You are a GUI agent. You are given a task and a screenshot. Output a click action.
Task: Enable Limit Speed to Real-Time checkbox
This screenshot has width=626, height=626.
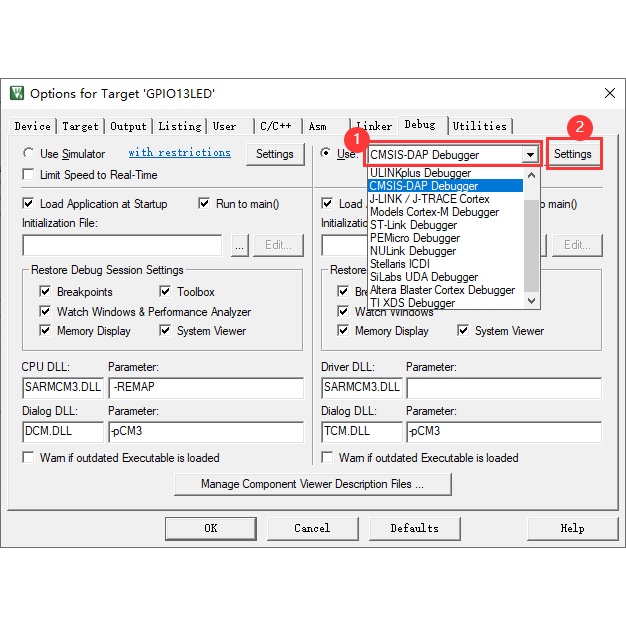point(29,175)
